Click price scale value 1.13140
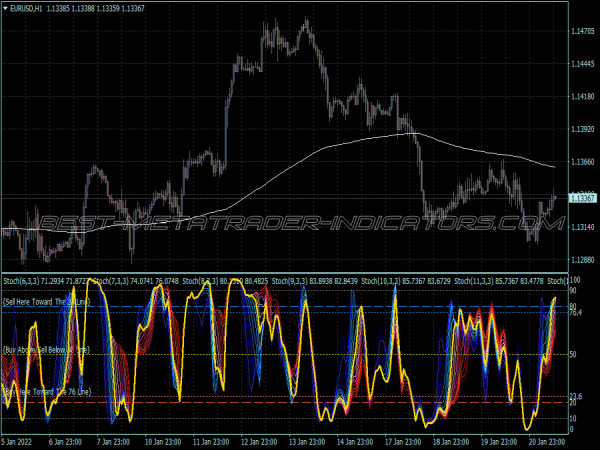This screenshot has height=450, width=600. tap(583, 227)
